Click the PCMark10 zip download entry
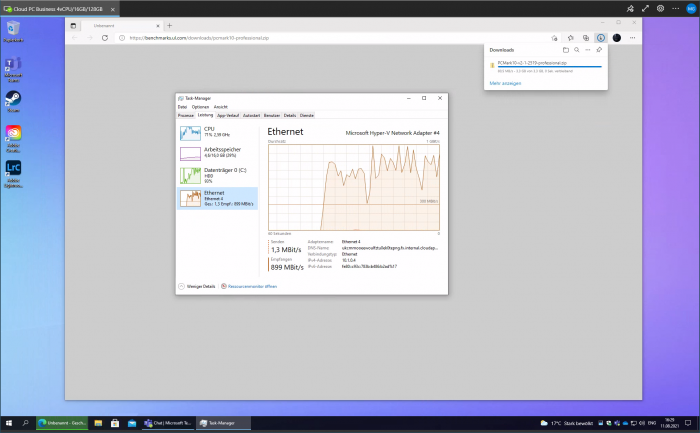 [546, 67]
